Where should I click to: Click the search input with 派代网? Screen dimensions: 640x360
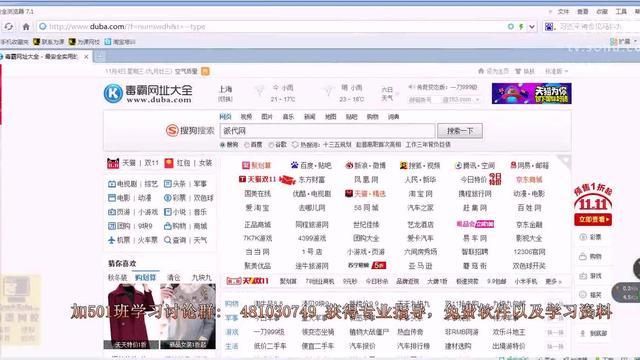coord(327,131)
